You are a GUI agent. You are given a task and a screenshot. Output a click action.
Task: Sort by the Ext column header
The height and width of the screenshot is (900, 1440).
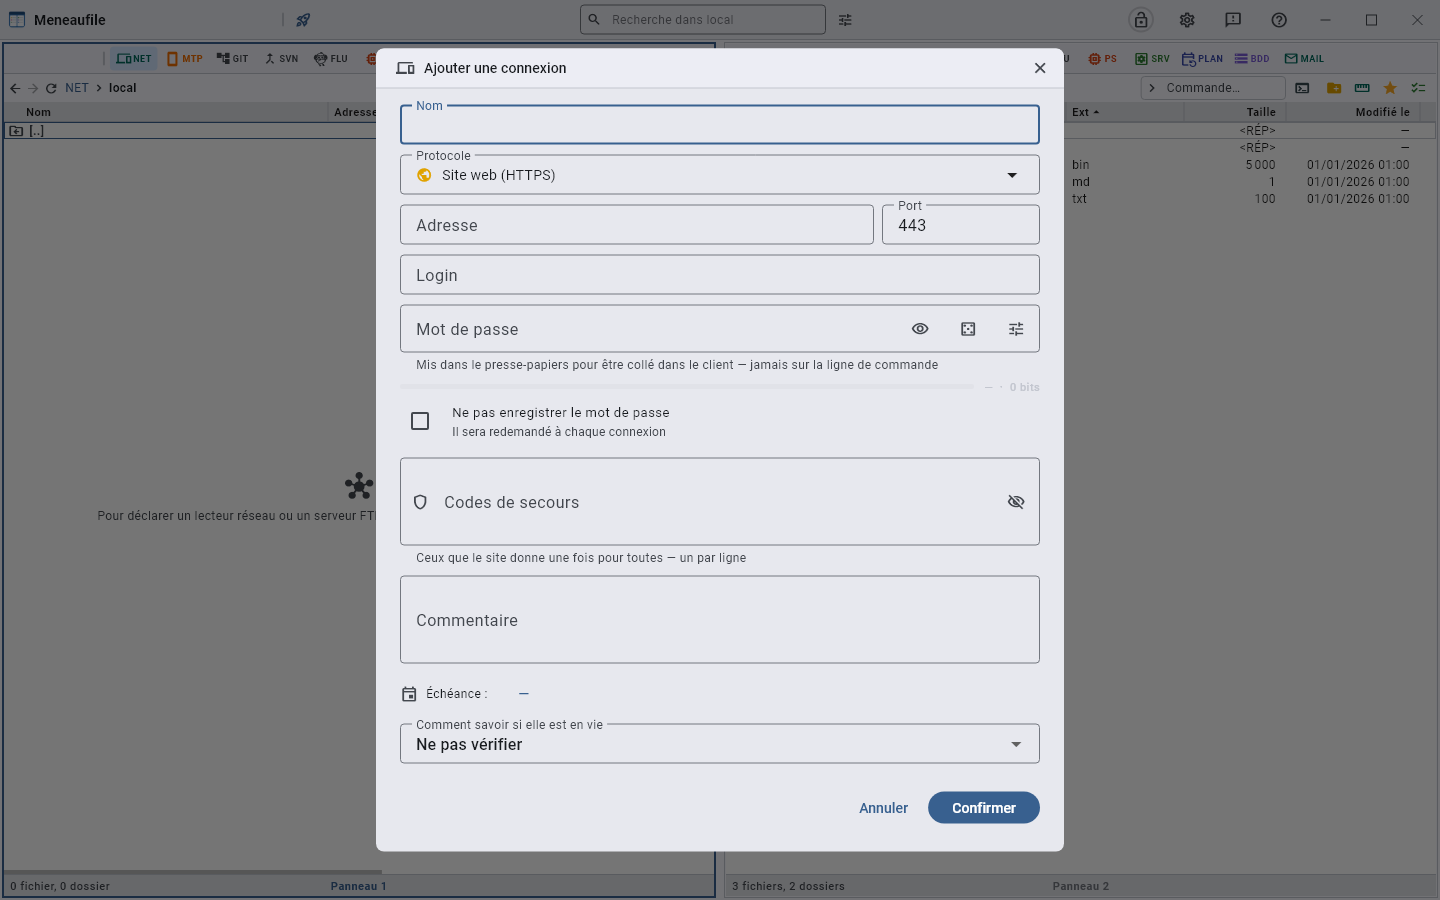pos(1085,112)
